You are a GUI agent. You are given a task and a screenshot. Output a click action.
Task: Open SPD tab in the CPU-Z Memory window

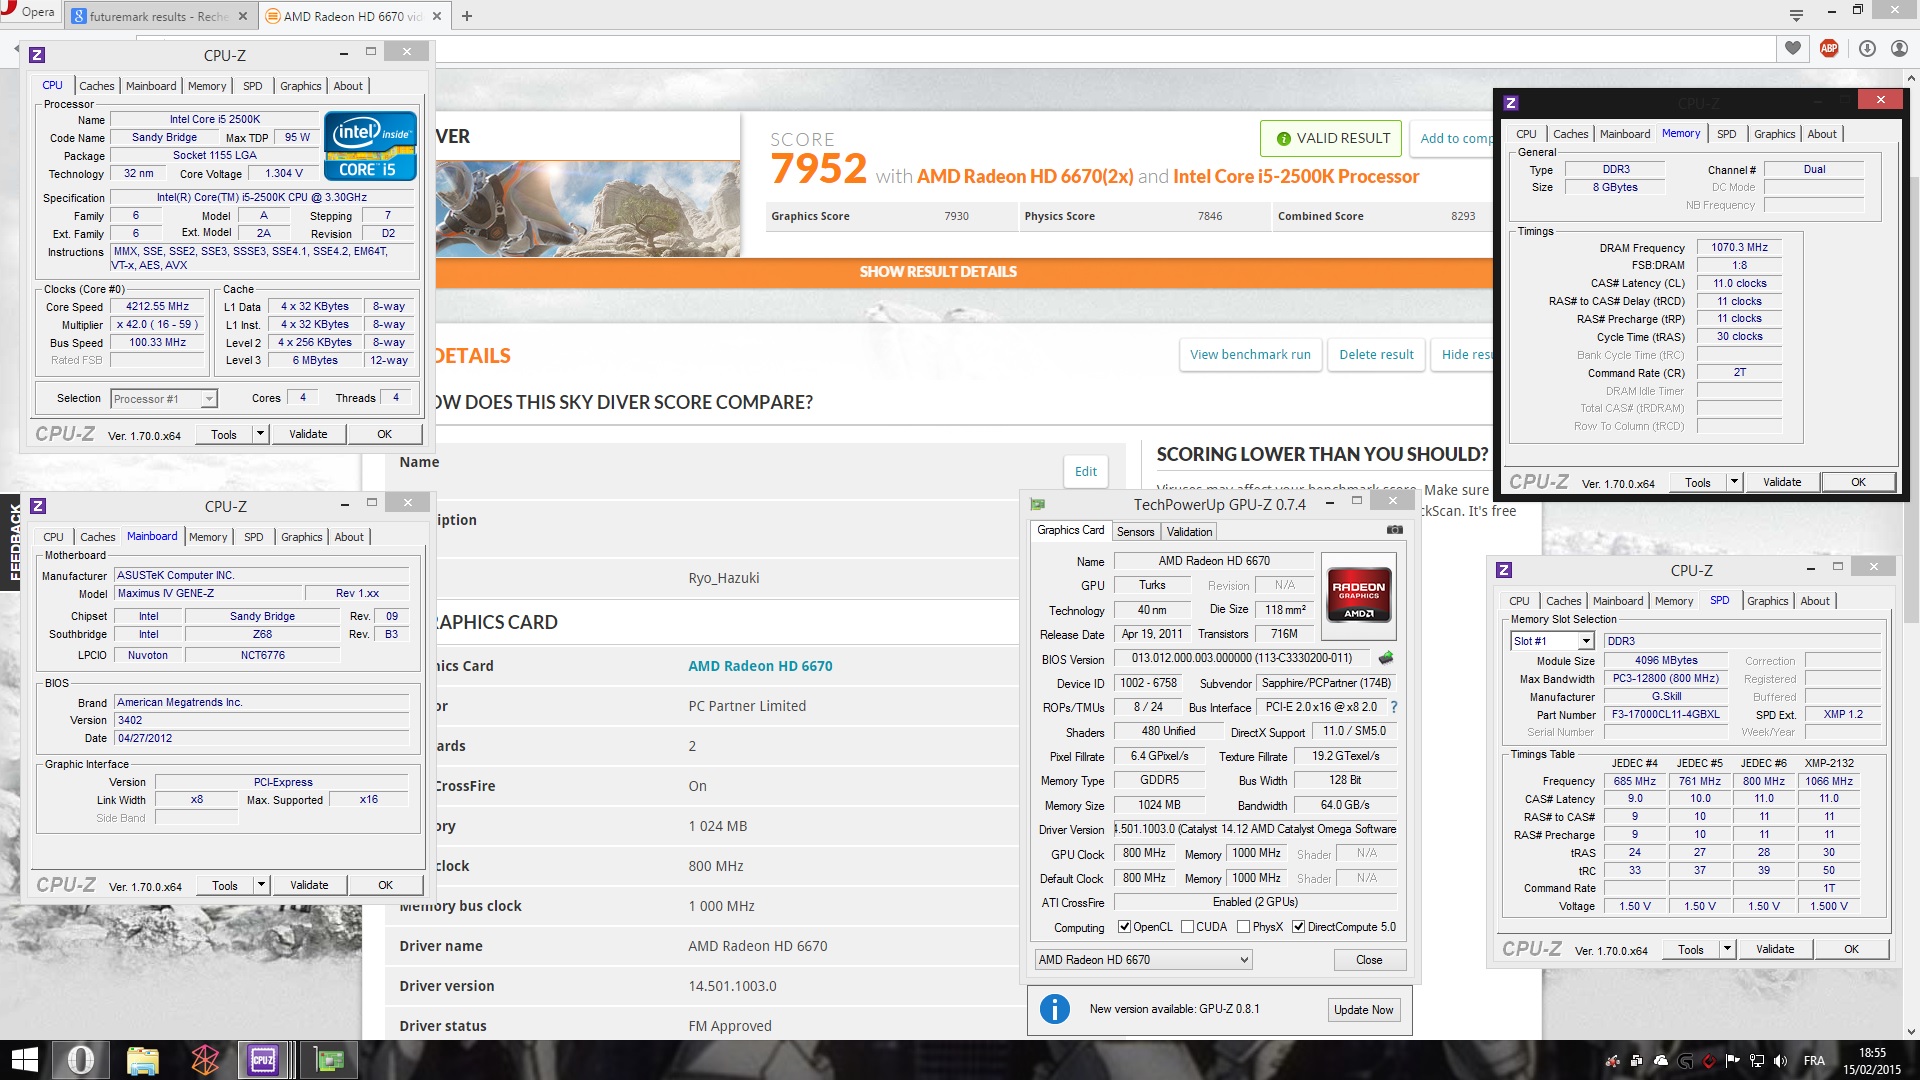(1727, 134)
